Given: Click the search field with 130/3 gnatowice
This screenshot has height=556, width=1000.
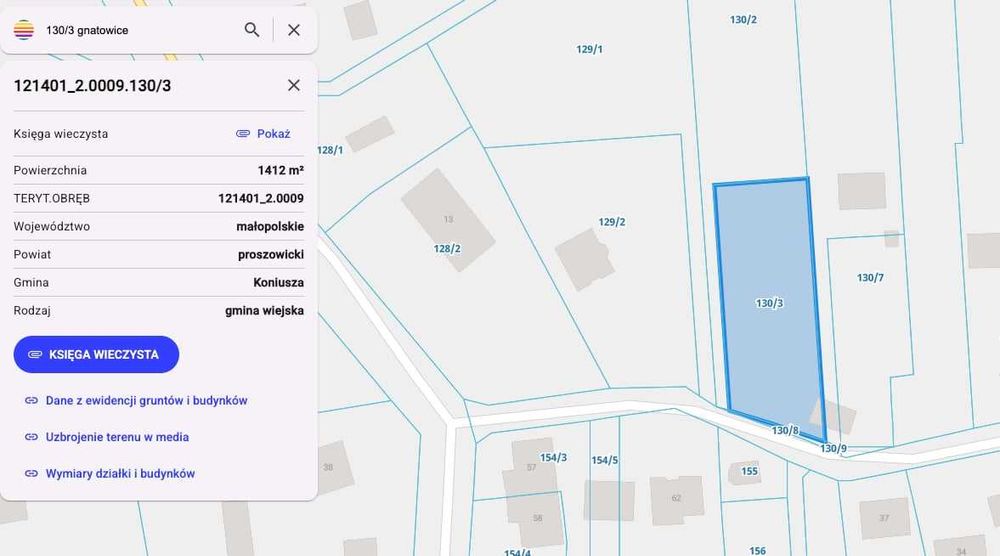Looking at the screenshot, I should click(x=140, y=30).
